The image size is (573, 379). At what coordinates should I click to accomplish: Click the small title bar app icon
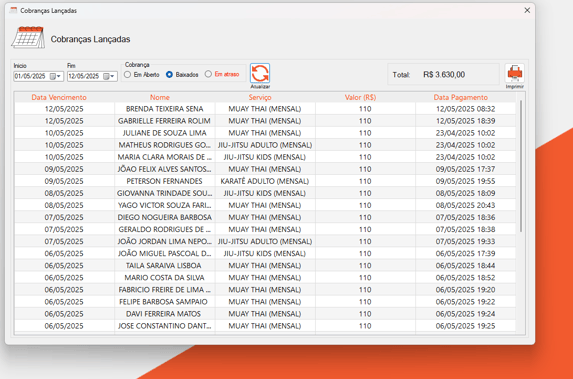point(14,10)
